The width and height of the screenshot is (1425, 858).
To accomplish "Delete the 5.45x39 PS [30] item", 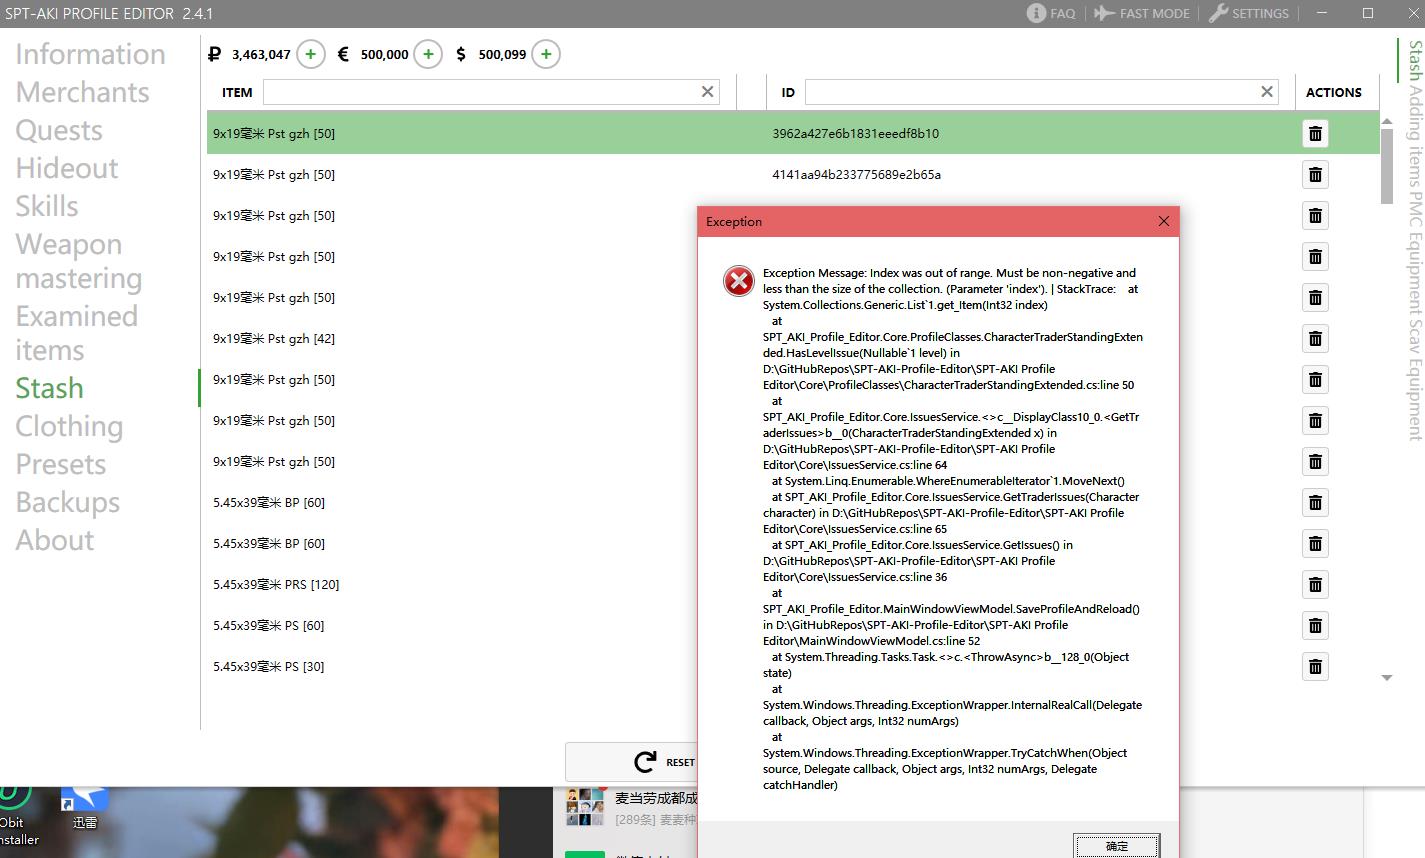I will (x=1315, y=667).
